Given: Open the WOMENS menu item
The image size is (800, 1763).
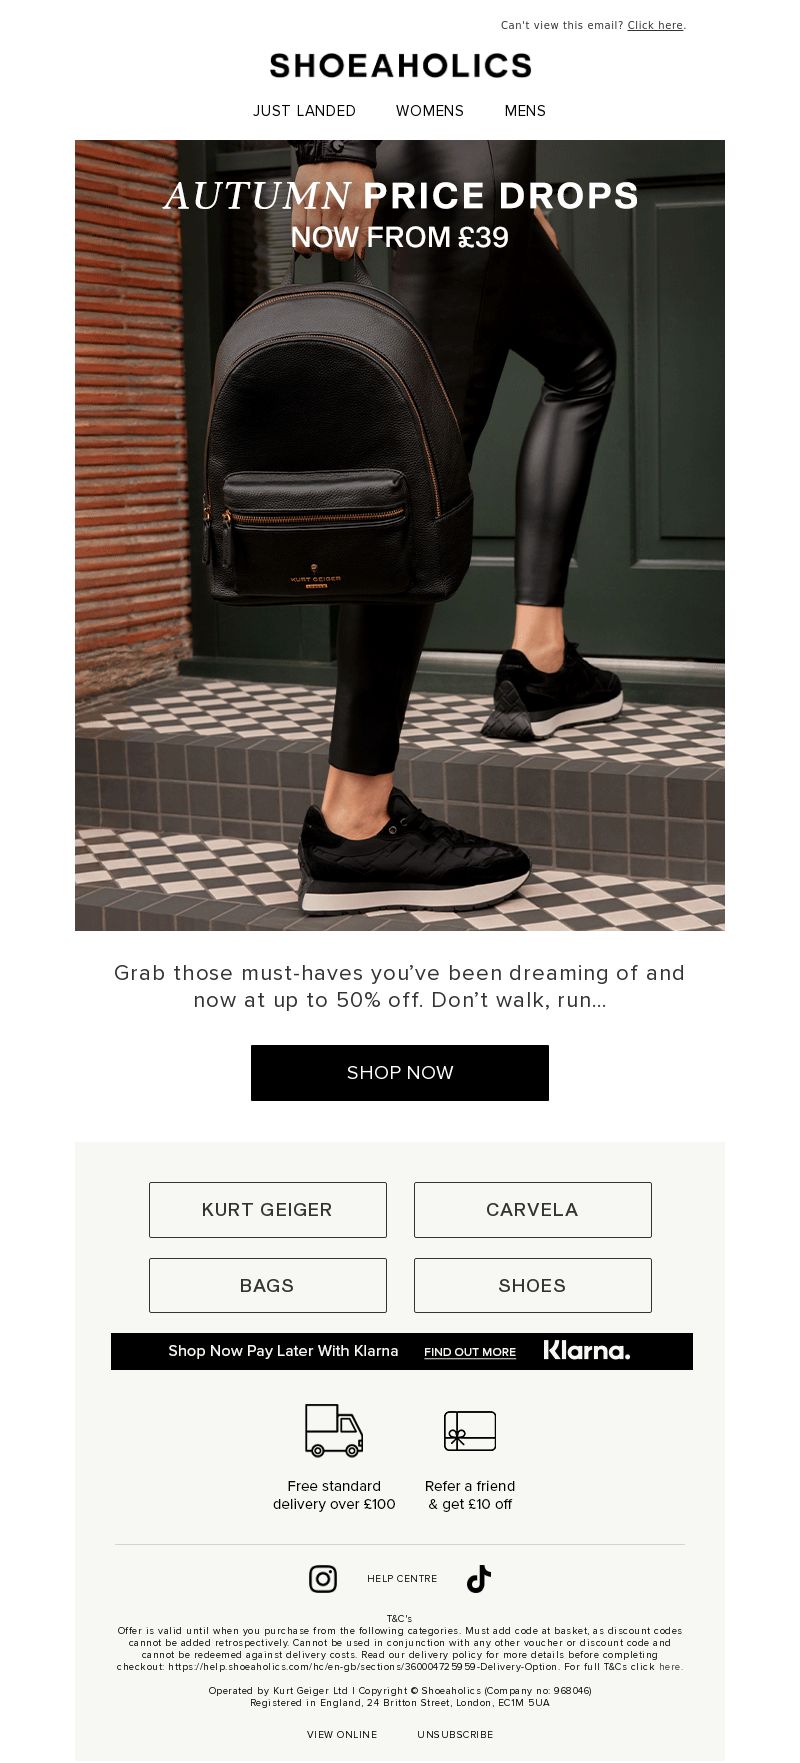Looking at the screenshot, I should coord(430,111).
